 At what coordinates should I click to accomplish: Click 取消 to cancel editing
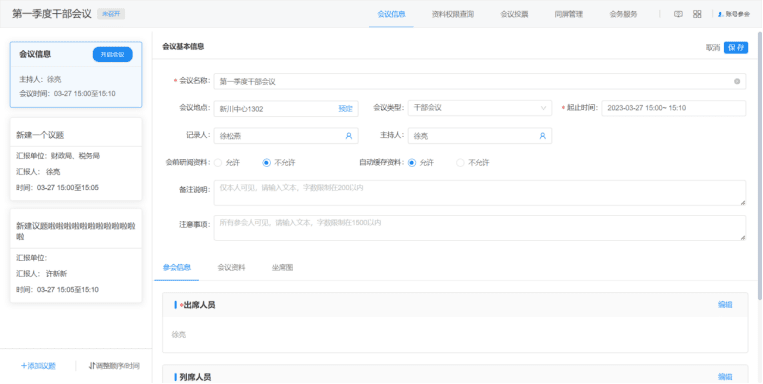pos(713,48)
